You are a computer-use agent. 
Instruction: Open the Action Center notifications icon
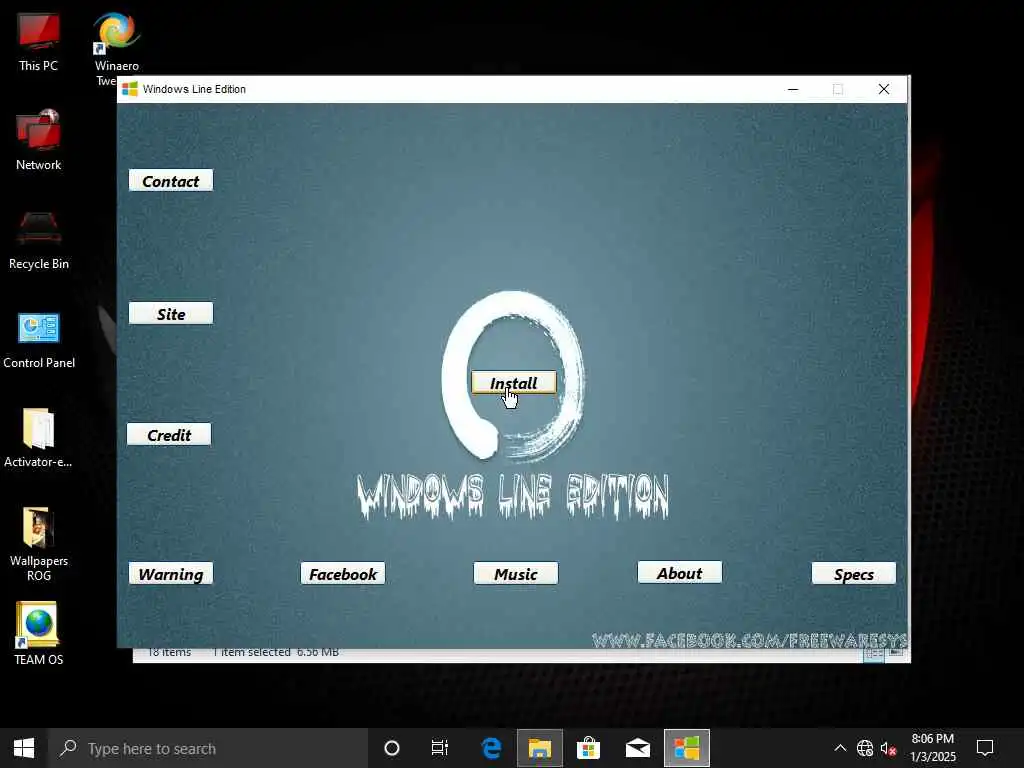985,748
